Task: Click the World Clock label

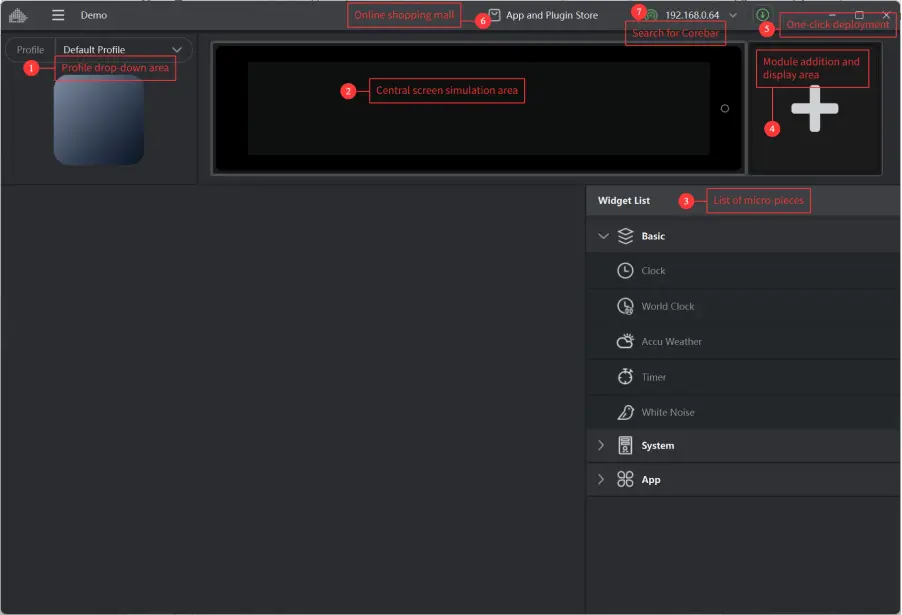Action: click(667, 306)
